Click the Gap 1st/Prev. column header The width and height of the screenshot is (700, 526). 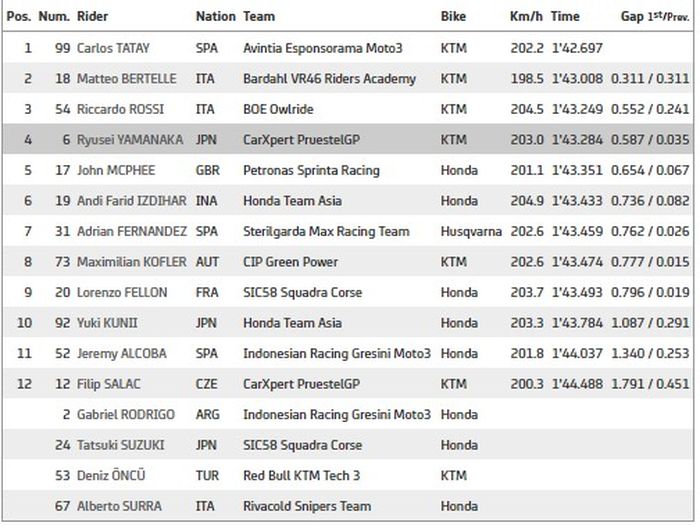coord(654,17)
